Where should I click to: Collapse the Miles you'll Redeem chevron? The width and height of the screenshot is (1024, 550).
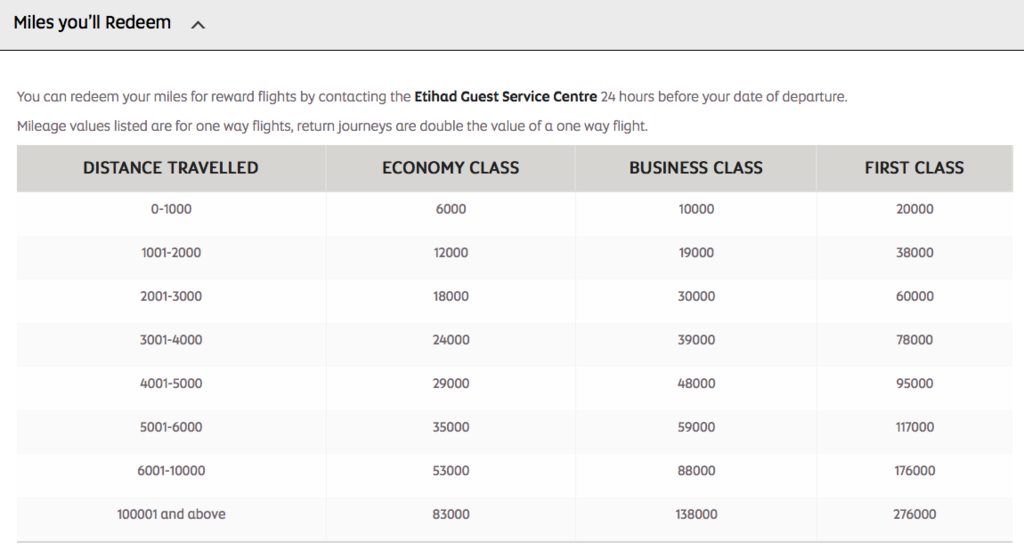tap(198, 25)
